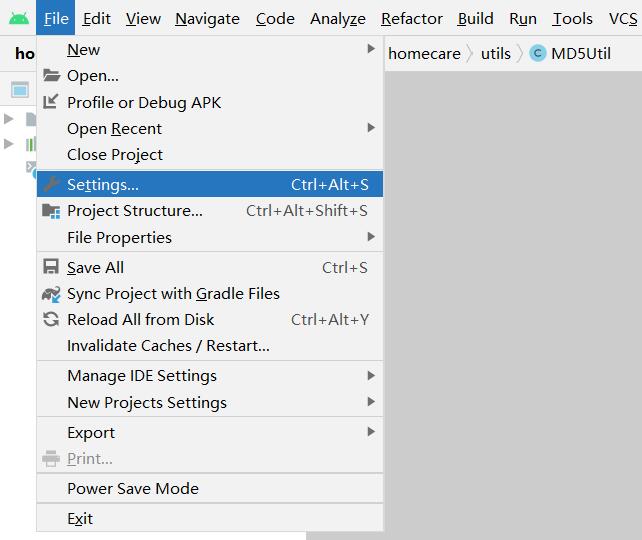Open the Refactor menu

pos(411,18)
